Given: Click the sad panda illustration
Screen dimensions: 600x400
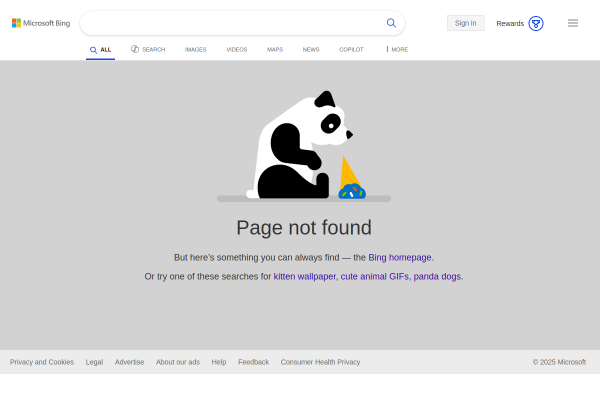Looking at the screenshot, I should (x=304, y=146).
